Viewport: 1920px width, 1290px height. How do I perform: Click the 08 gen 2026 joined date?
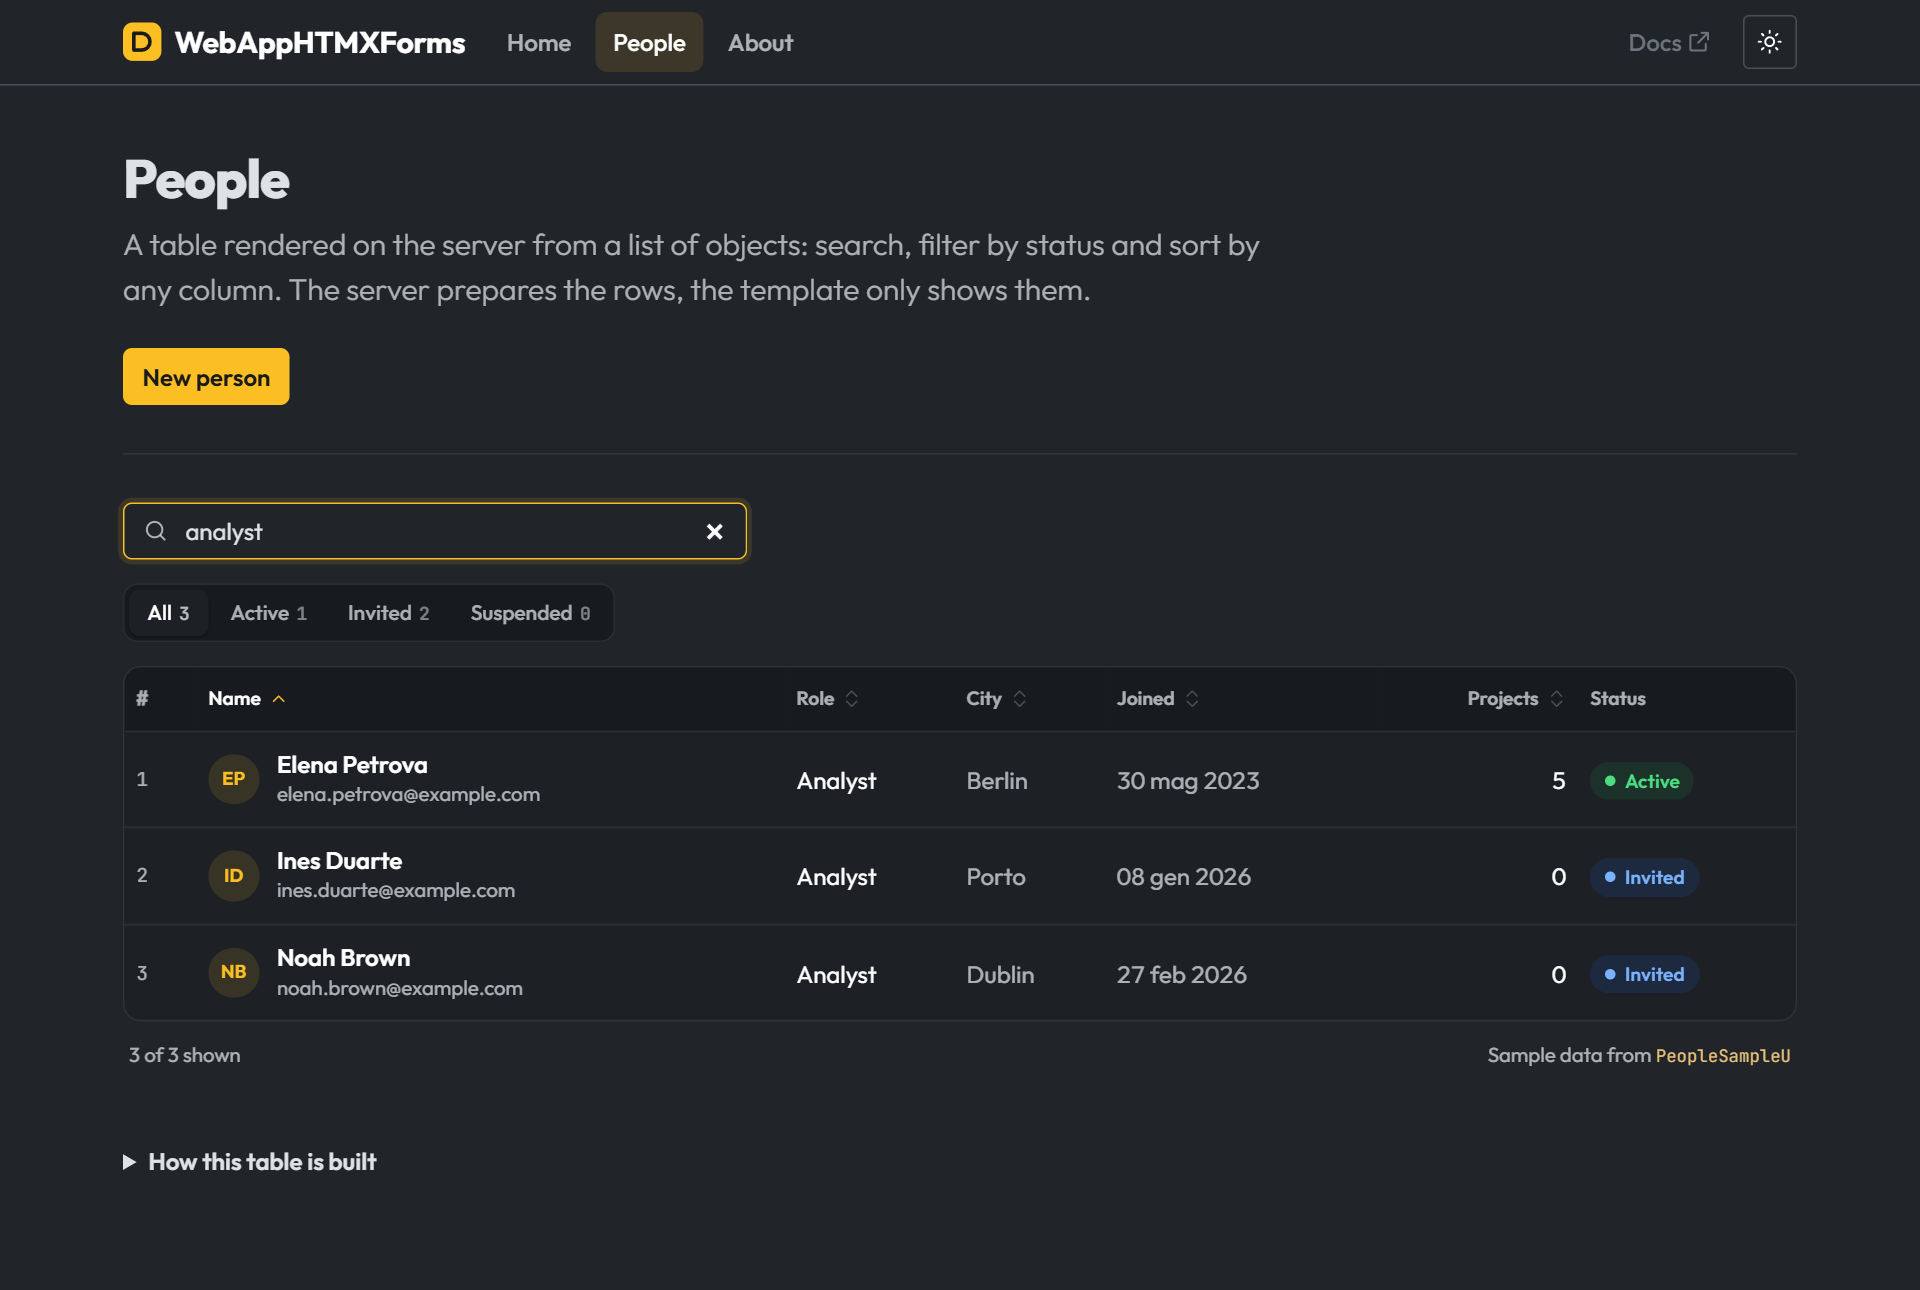[1183, 878]
